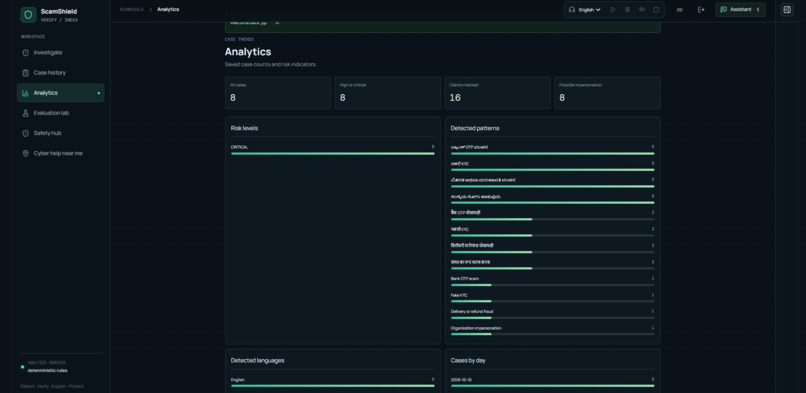Image resolution: width=806 pixels, height=393 pixels.
Task: Open the Investigate page
Action: pos(61,52)
